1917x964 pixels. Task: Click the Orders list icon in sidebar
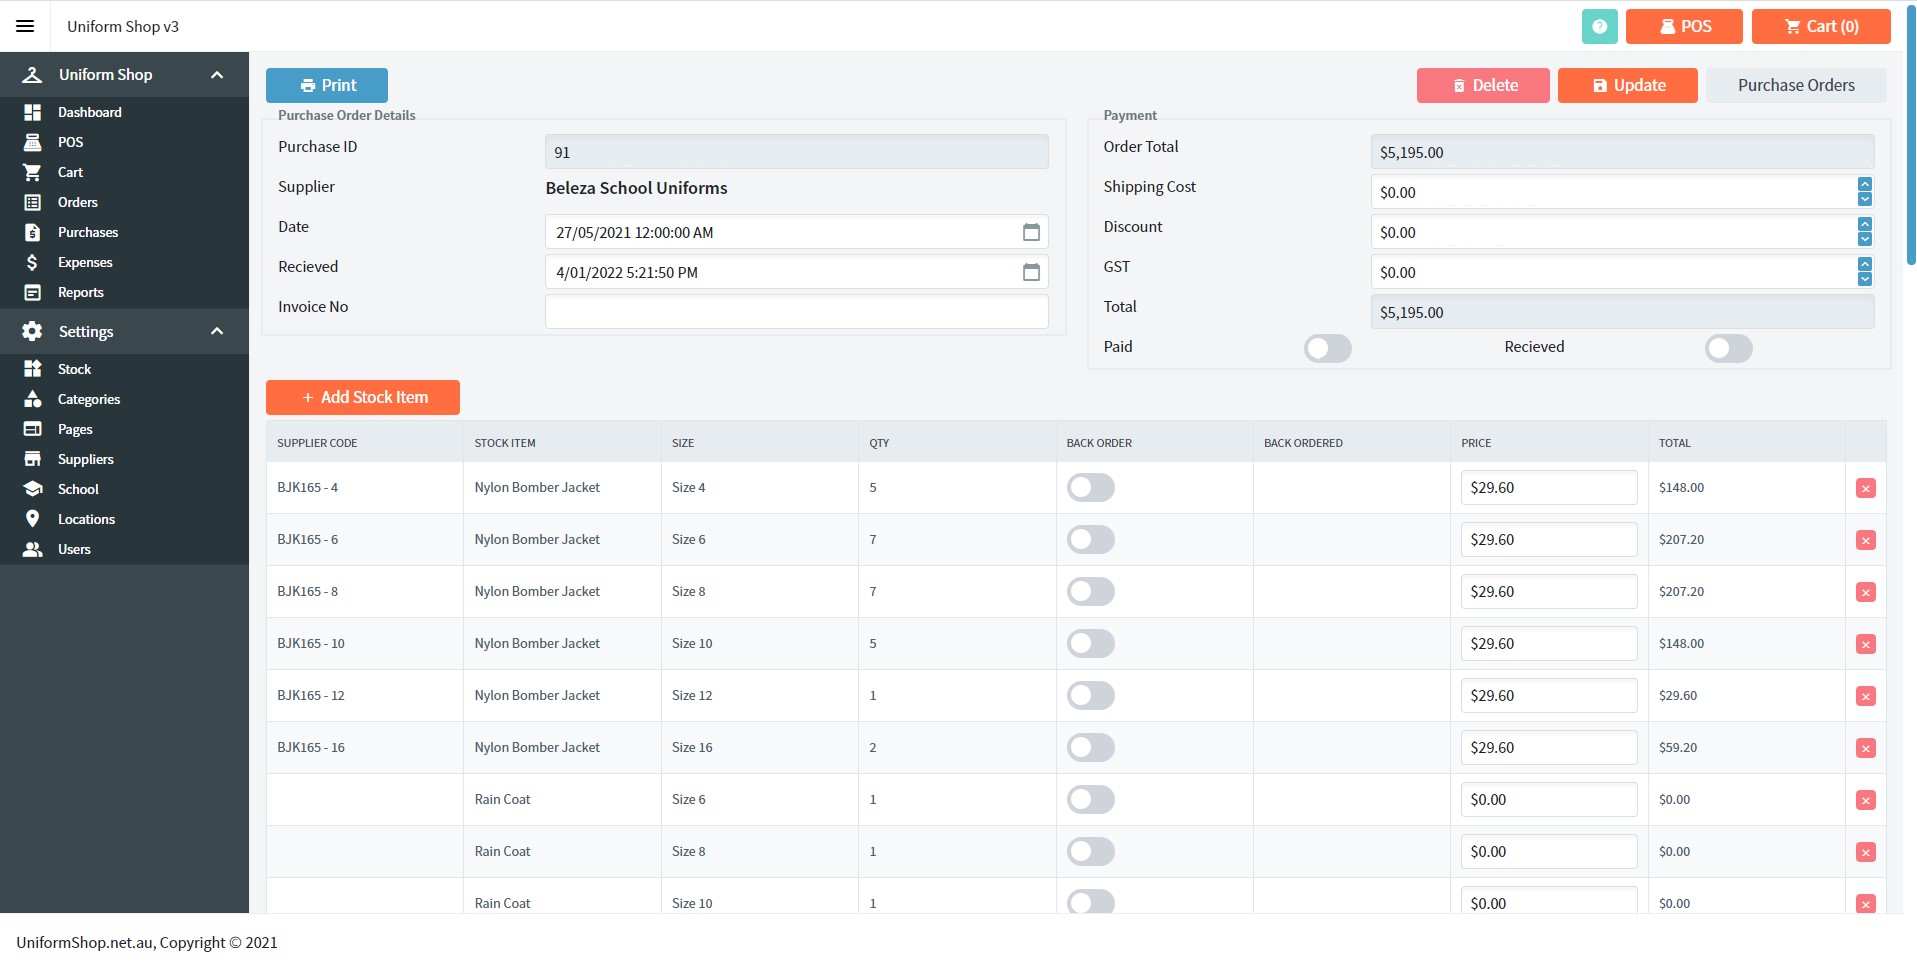[x=32, y=202]
